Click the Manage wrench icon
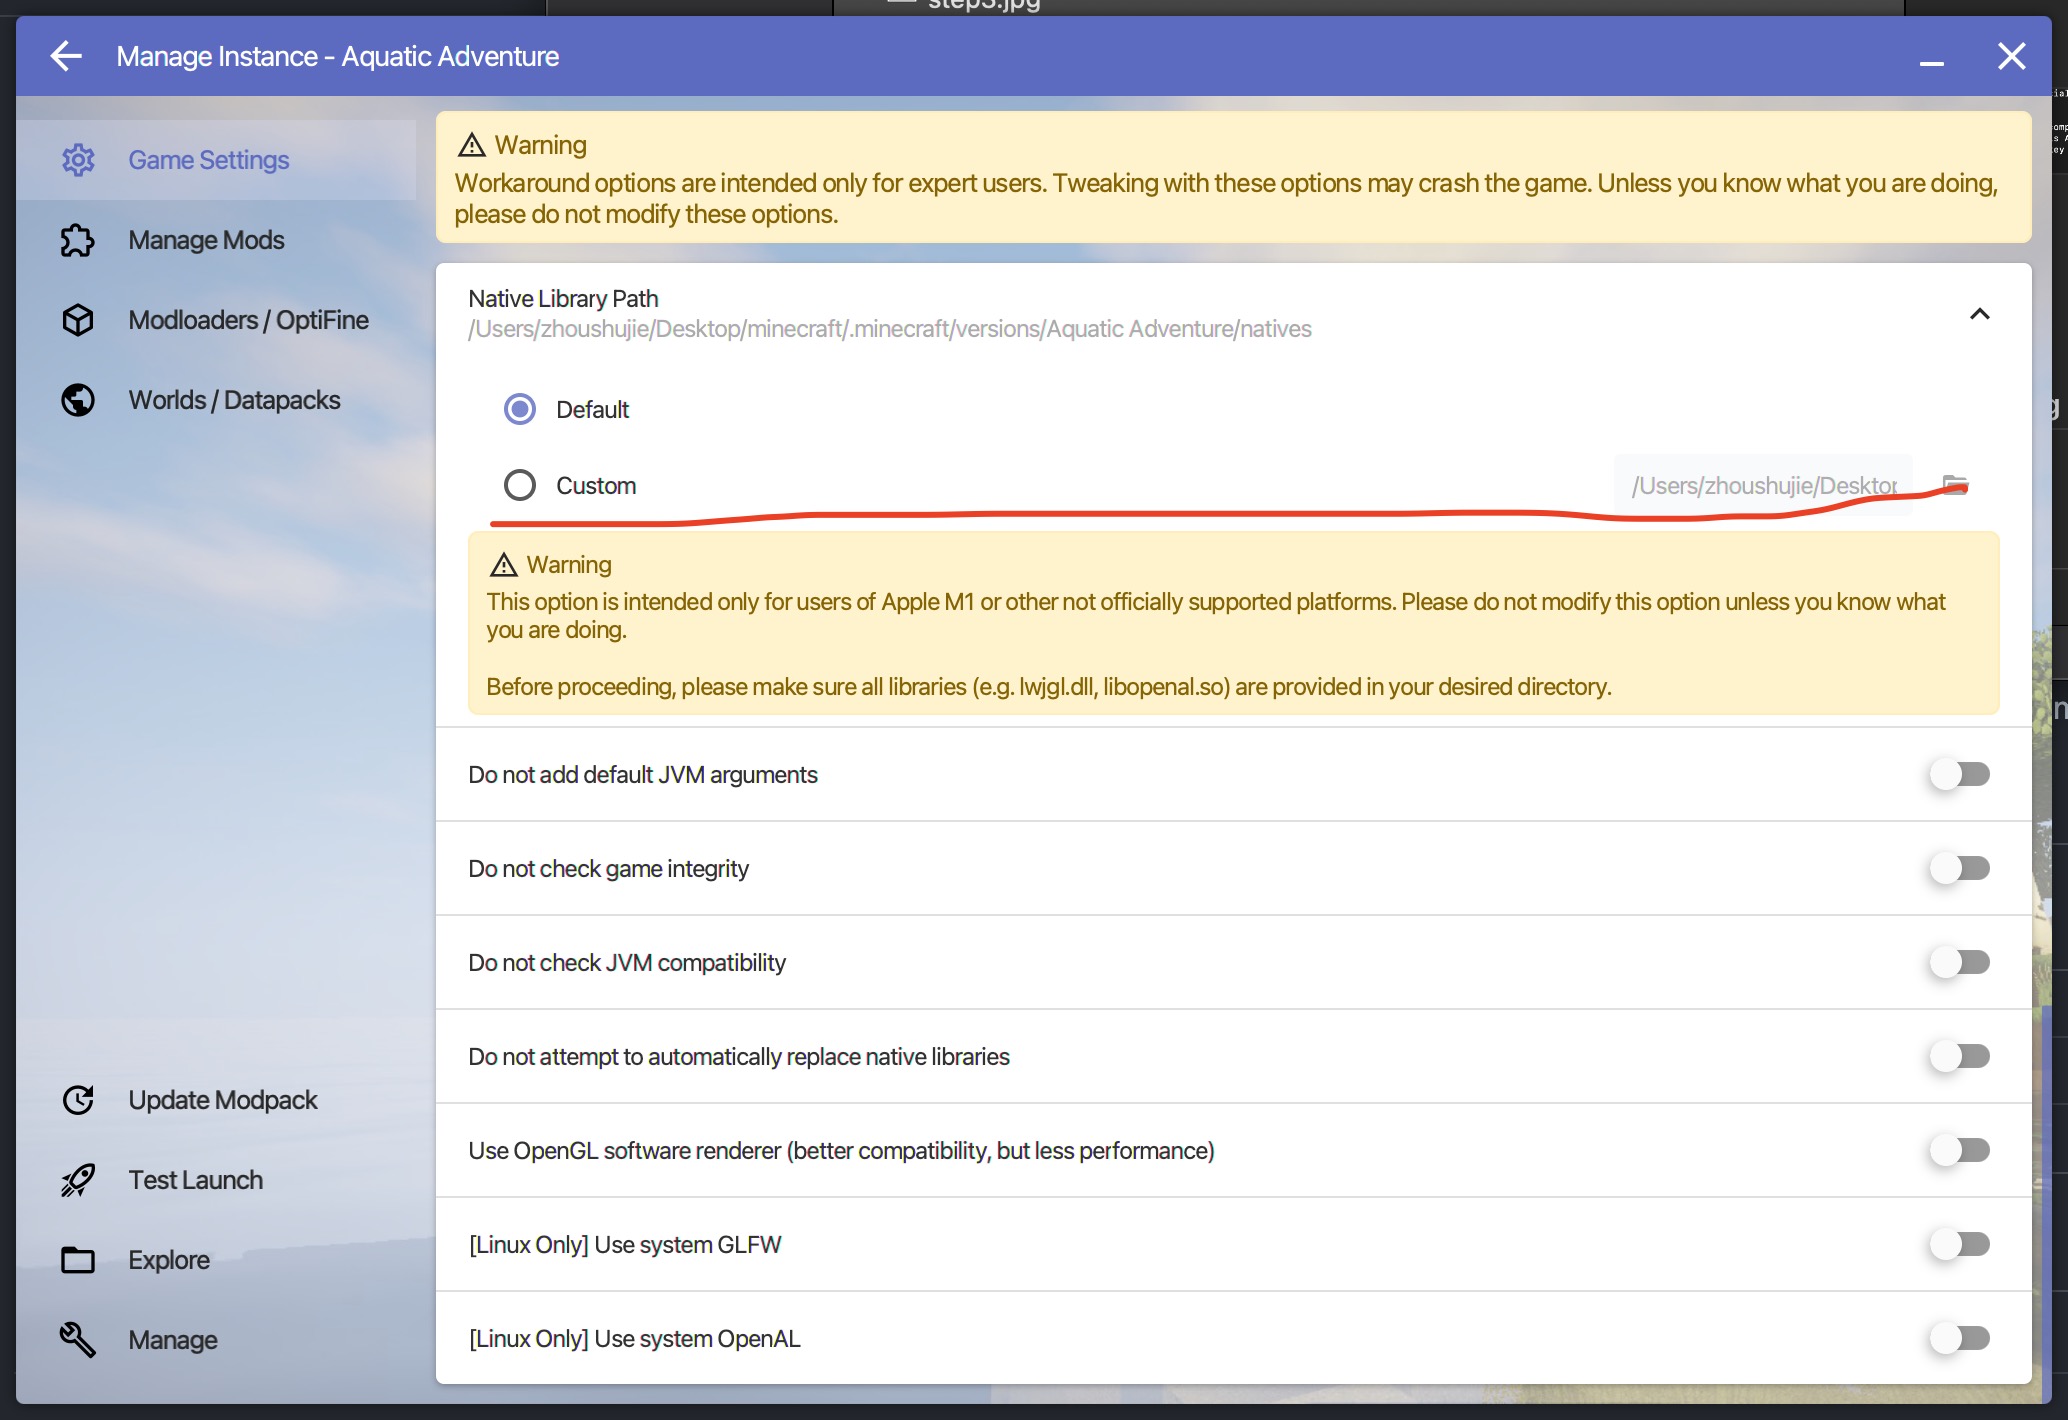The width and height of the screenshot is (2068, 1420). (x=78, y=1340)
